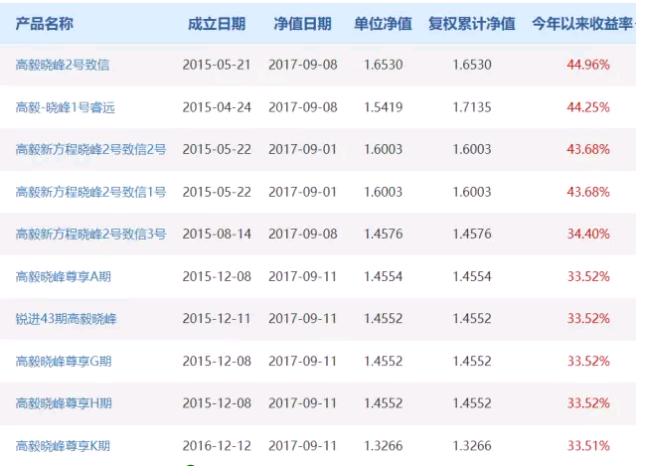
Task: Click 2017-09-08 in the 致信3号 row
Action: click(302, 234)
